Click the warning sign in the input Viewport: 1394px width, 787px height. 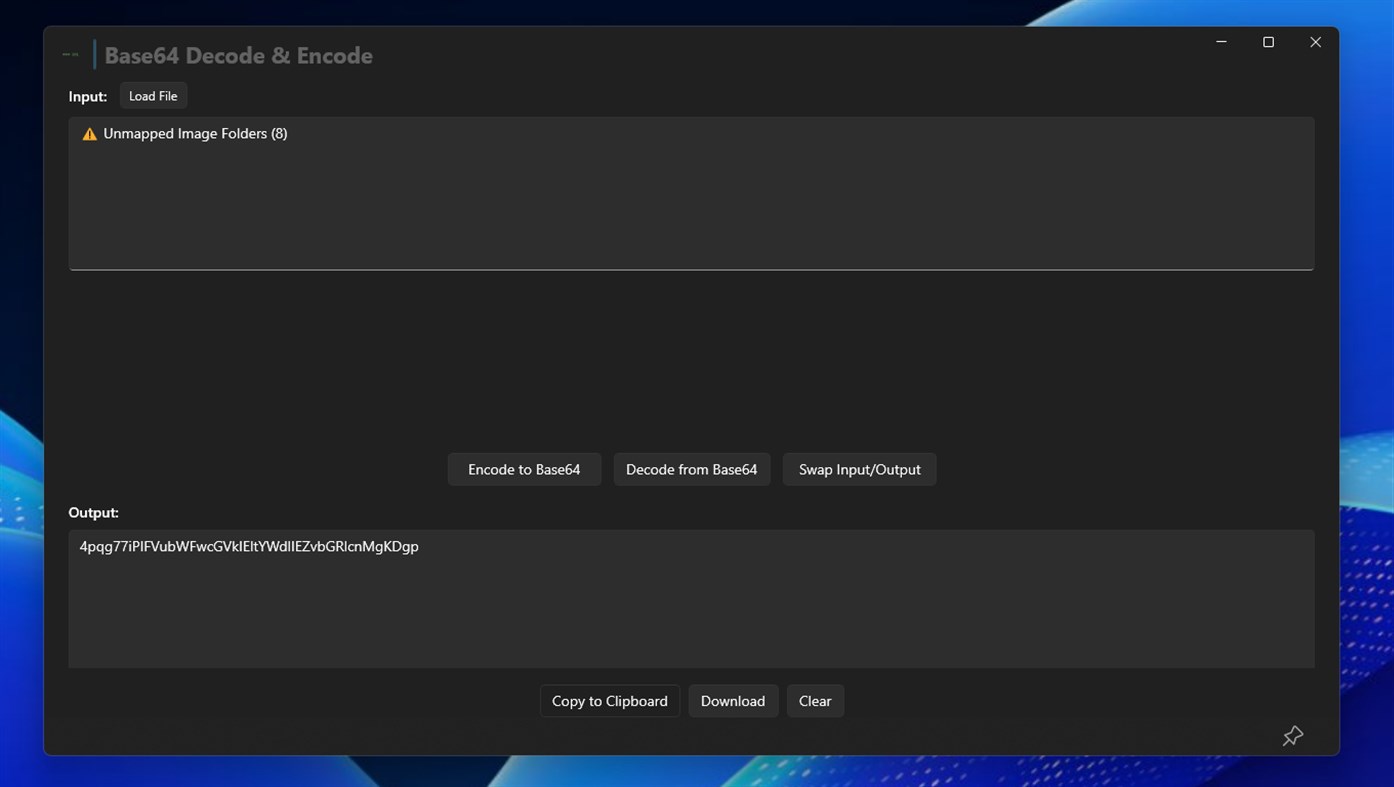[x=89, y=134]
